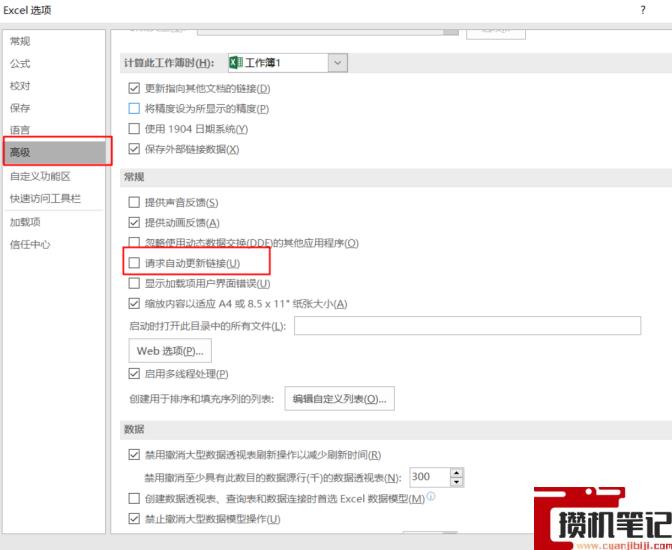Uncheck 保存外部链接数据
The image size is (672, 550).
tap(134, 149)
